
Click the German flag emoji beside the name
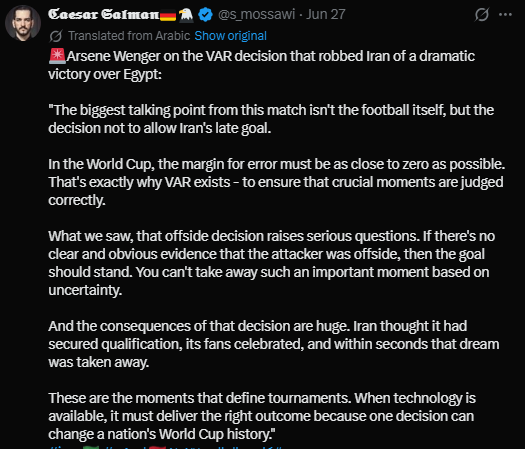168,15
